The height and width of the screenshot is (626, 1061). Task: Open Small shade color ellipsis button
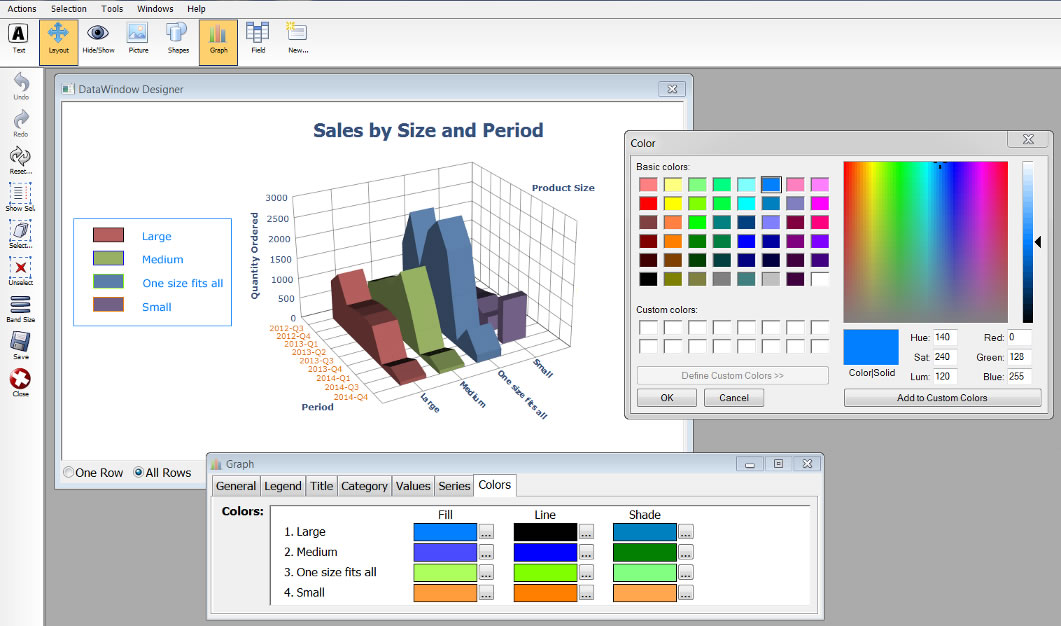[x=686, y=593]
